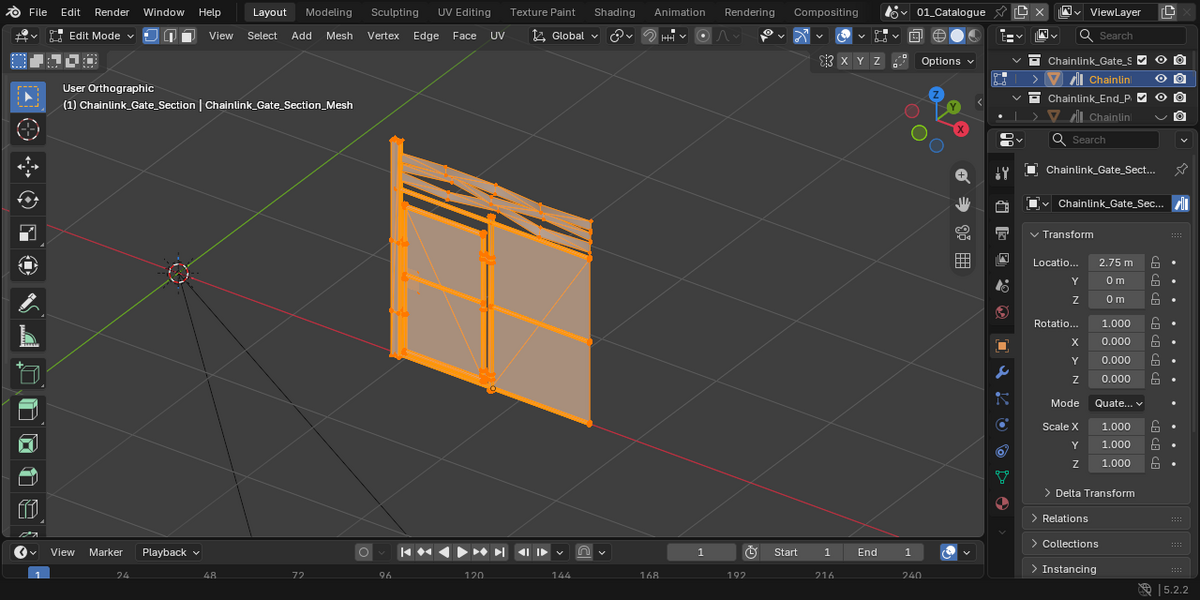
Task: Open the Edit Mode dropdown
Action: (92, 35)
